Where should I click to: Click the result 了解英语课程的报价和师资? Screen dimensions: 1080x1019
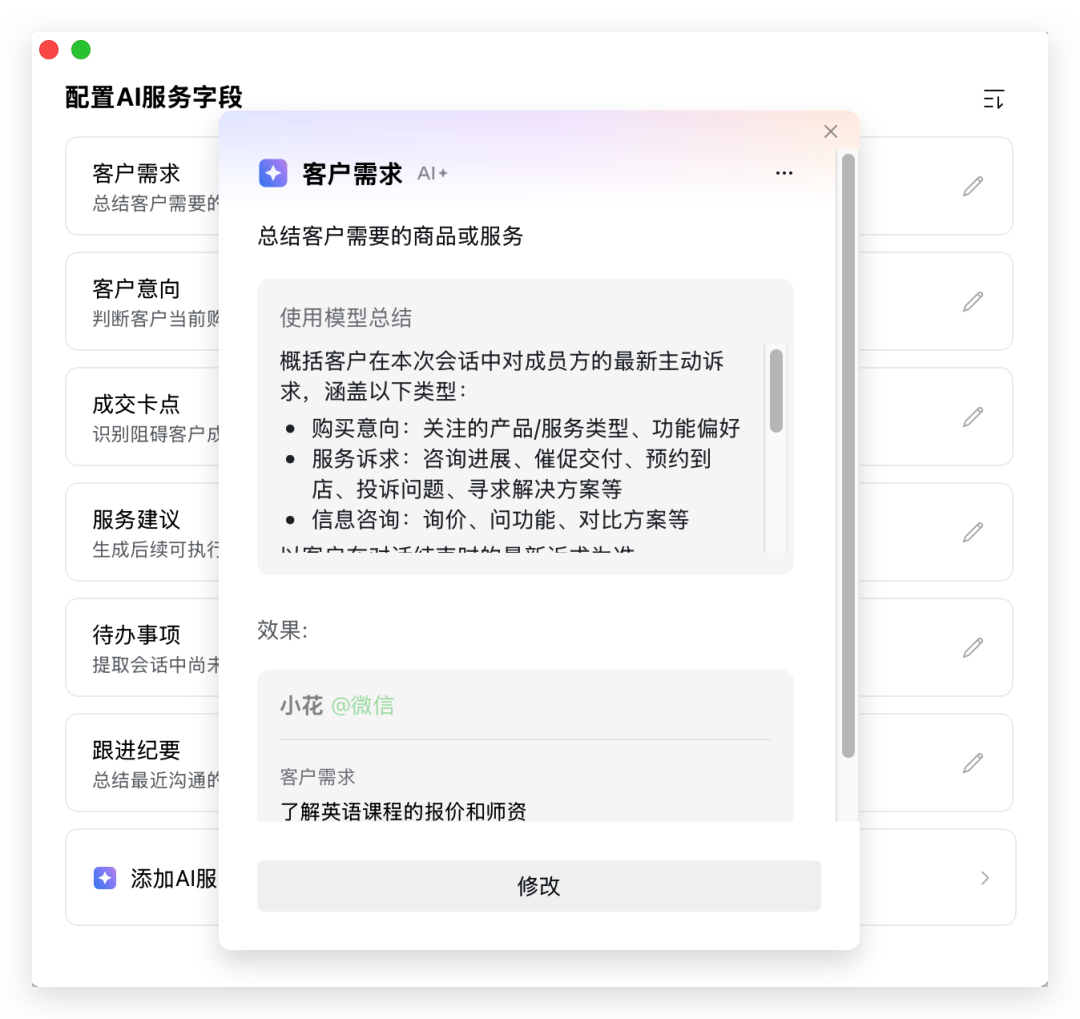pyautogui.click(x=403, y=812)
